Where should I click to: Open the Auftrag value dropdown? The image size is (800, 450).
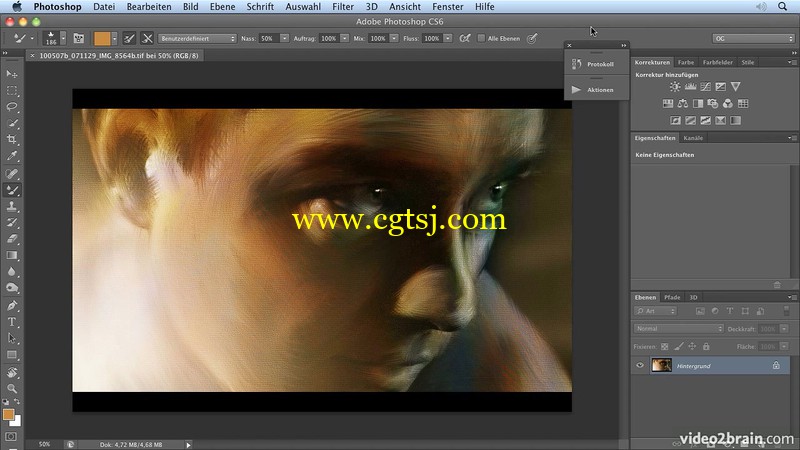[345, 39]
